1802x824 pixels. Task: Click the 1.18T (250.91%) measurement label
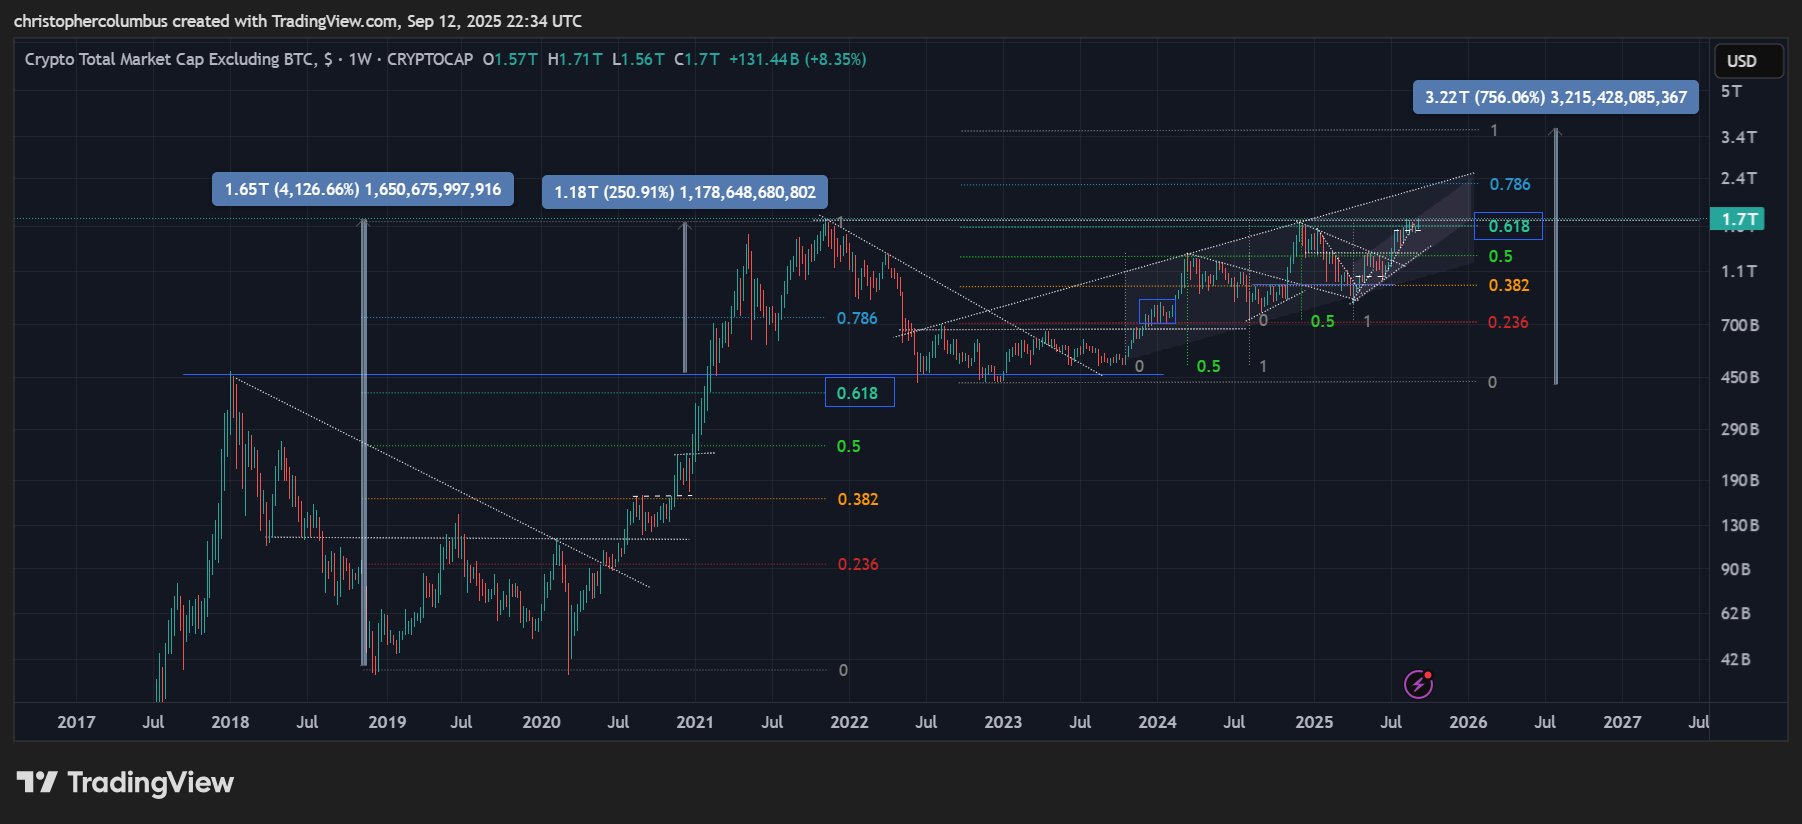[684, 192]
